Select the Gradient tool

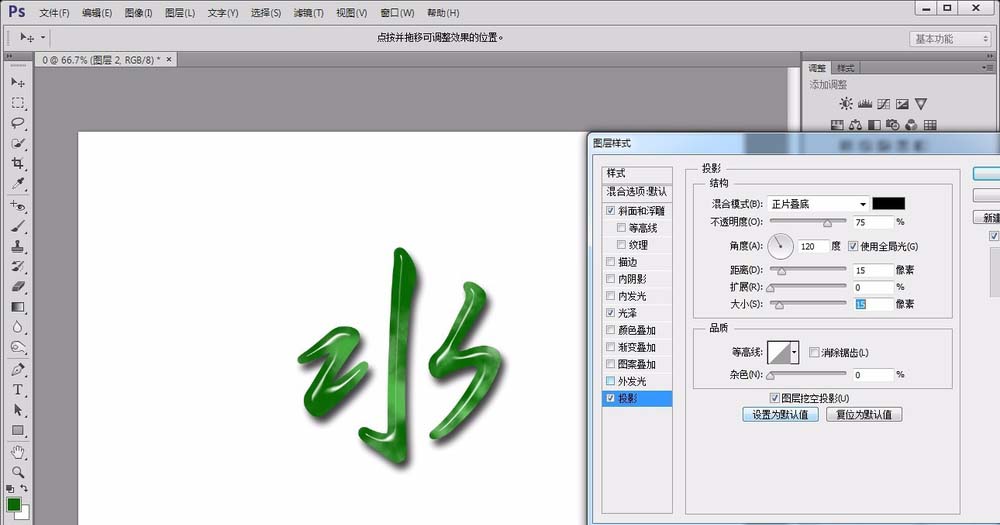click(18, 307)
